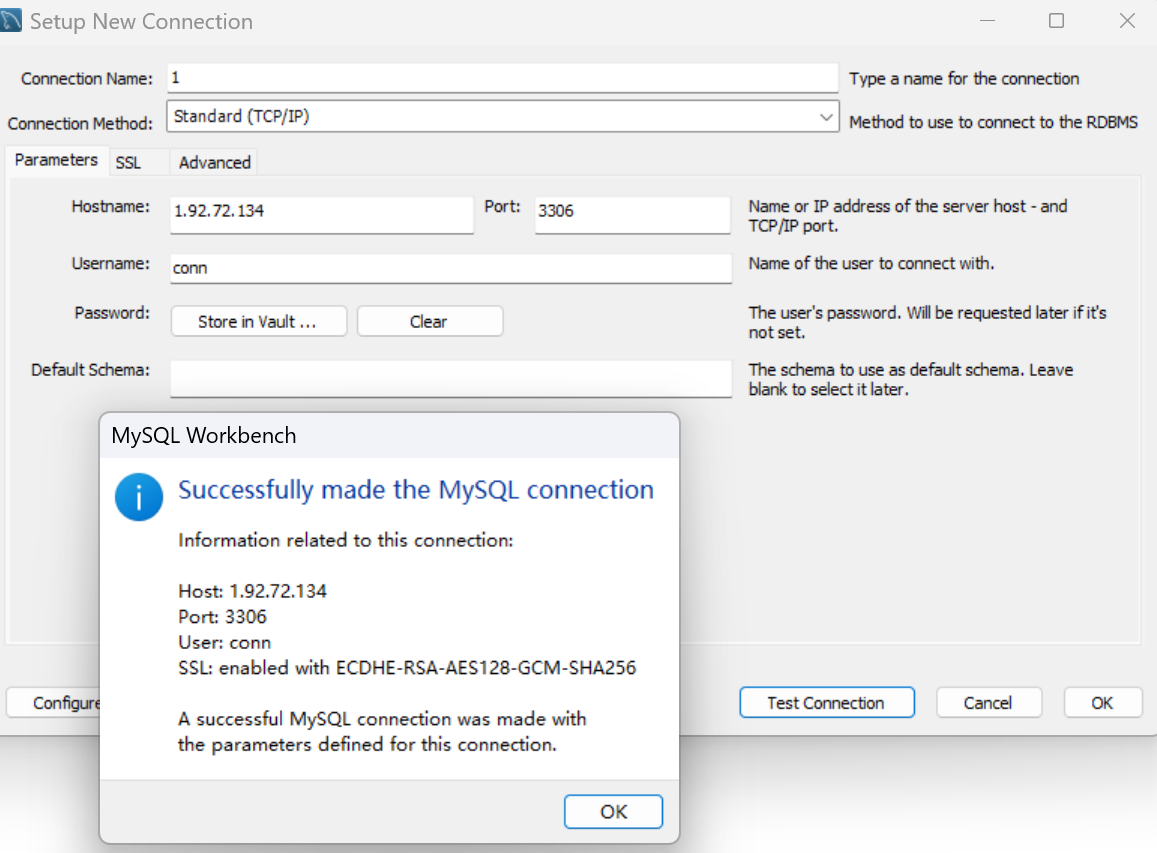Open the Connection Method dropdown
Image resolution: width=1157 pixels, height=853 pixels.
coord(502,117)
